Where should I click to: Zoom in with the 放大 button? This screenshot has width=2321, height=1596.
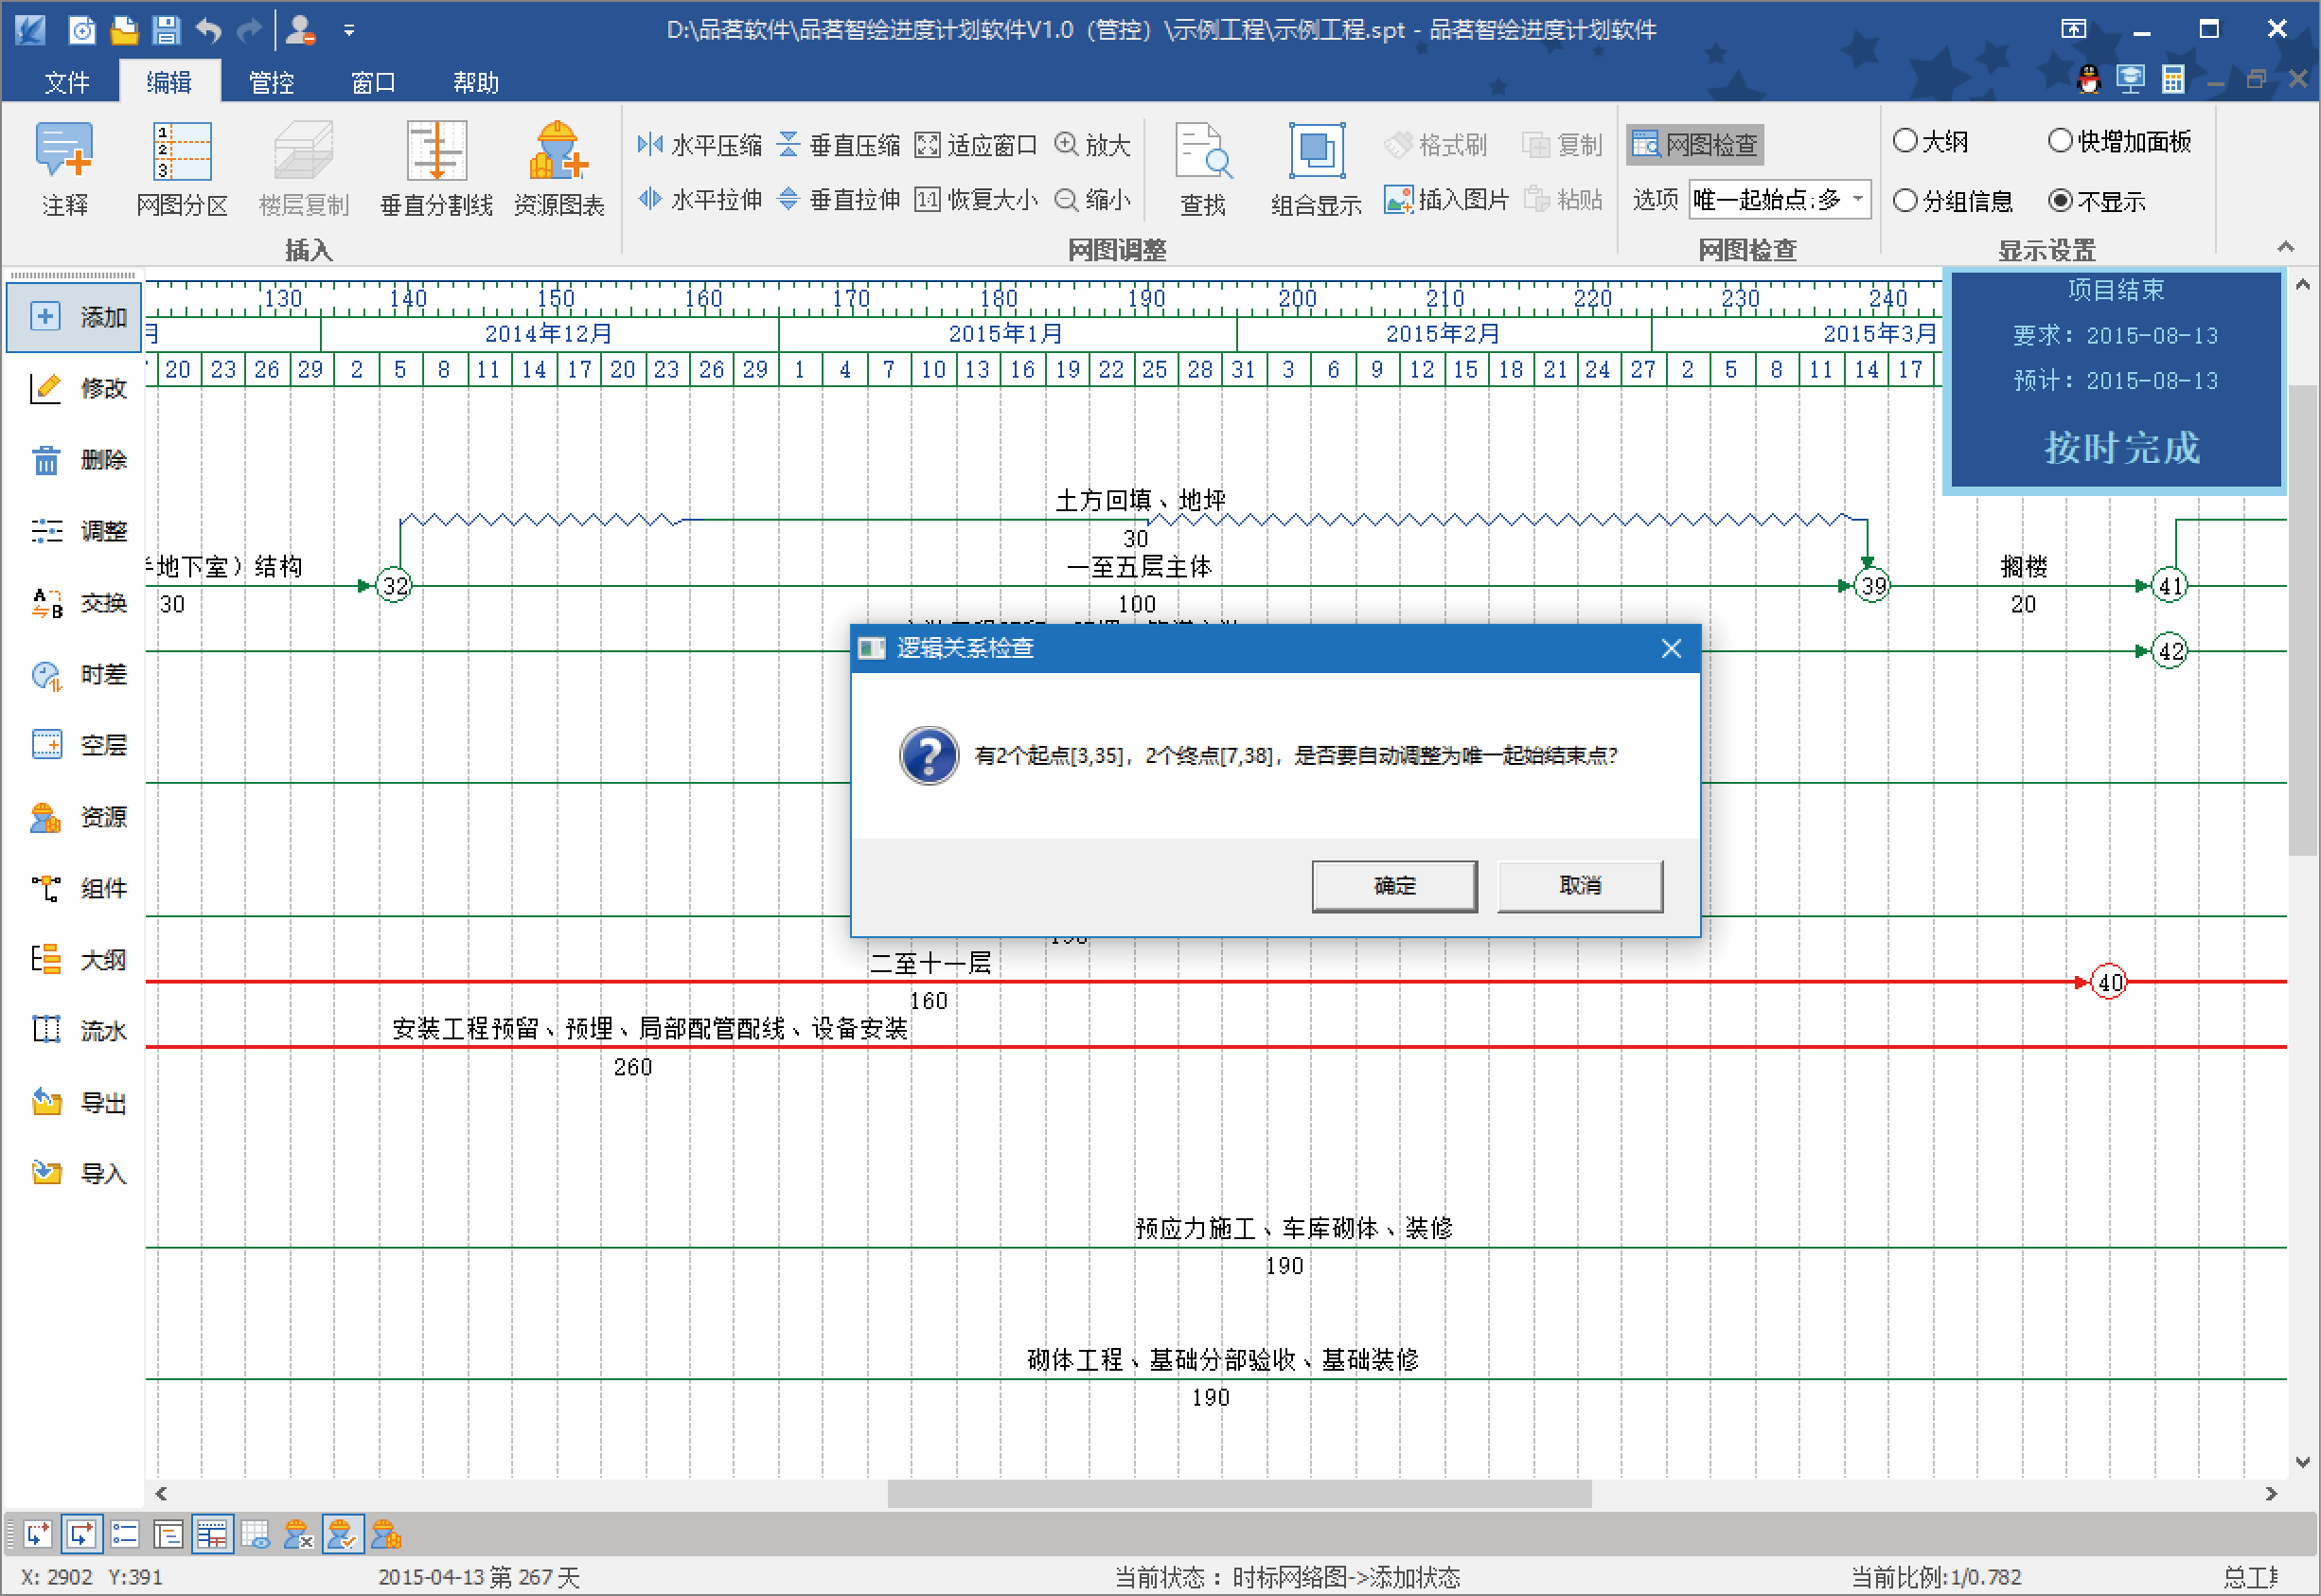coord(1093,145)
